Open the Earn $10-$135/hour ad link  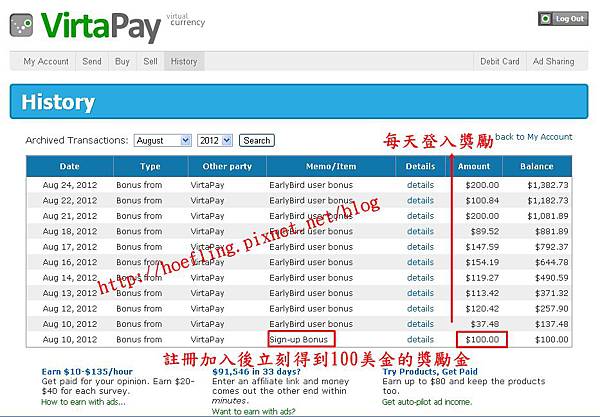(87, 371)
